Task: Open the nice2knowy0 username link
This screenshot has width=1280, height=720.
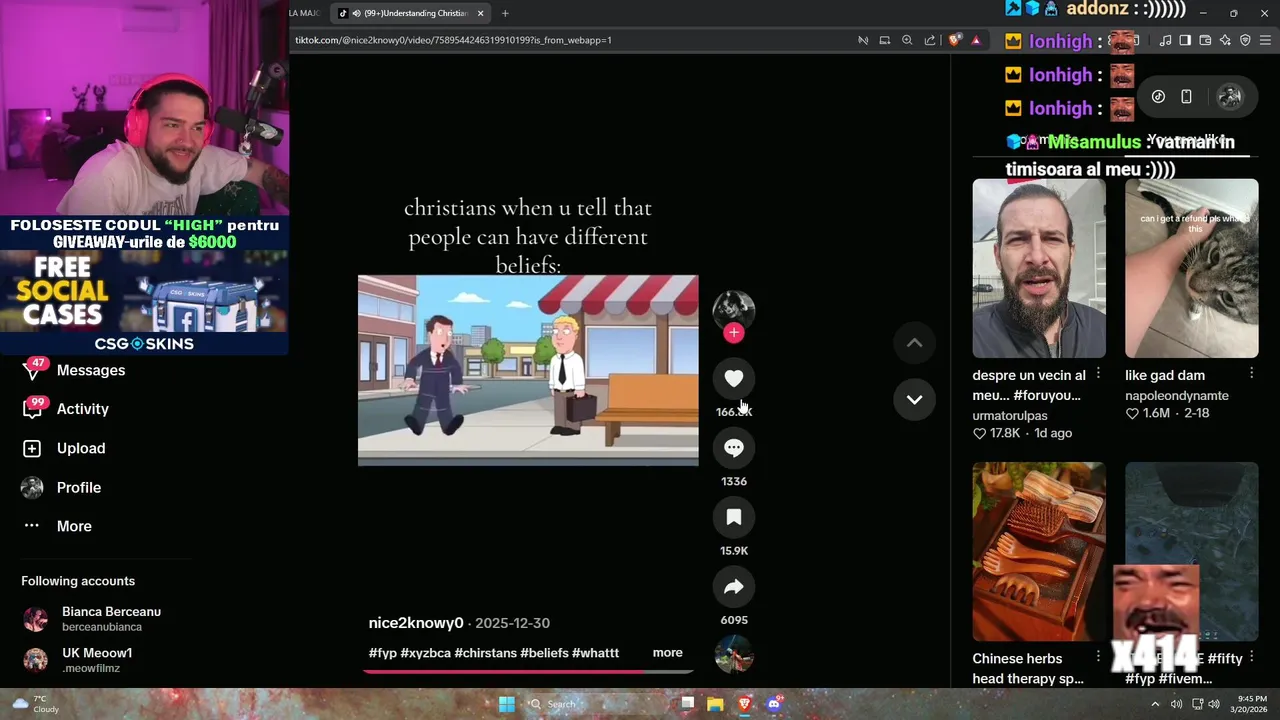Action: click(416, 623)
